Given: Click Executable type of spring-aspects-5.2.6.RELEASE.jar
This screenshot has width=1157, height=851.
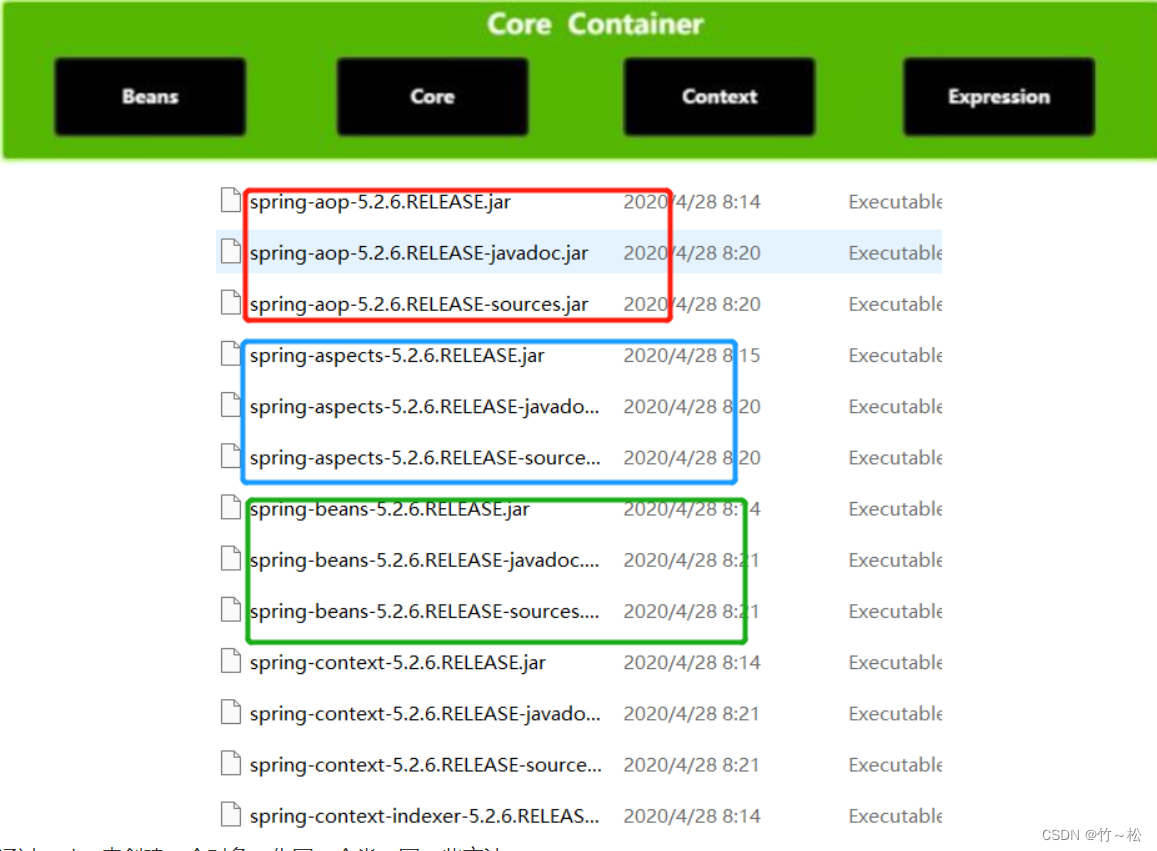Looking at the screenshot, I should click(895, 356).
